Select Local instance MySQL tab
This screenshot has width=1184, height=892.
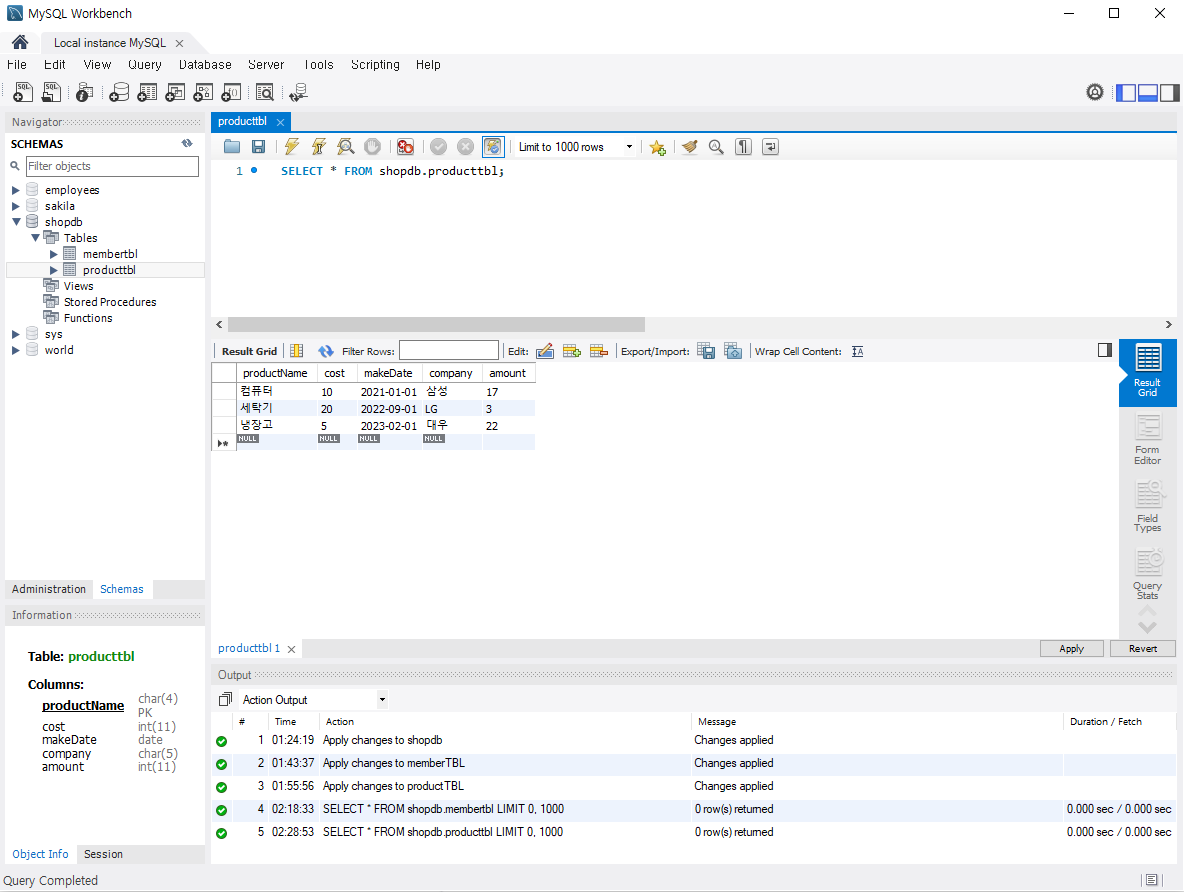point(110,43)
